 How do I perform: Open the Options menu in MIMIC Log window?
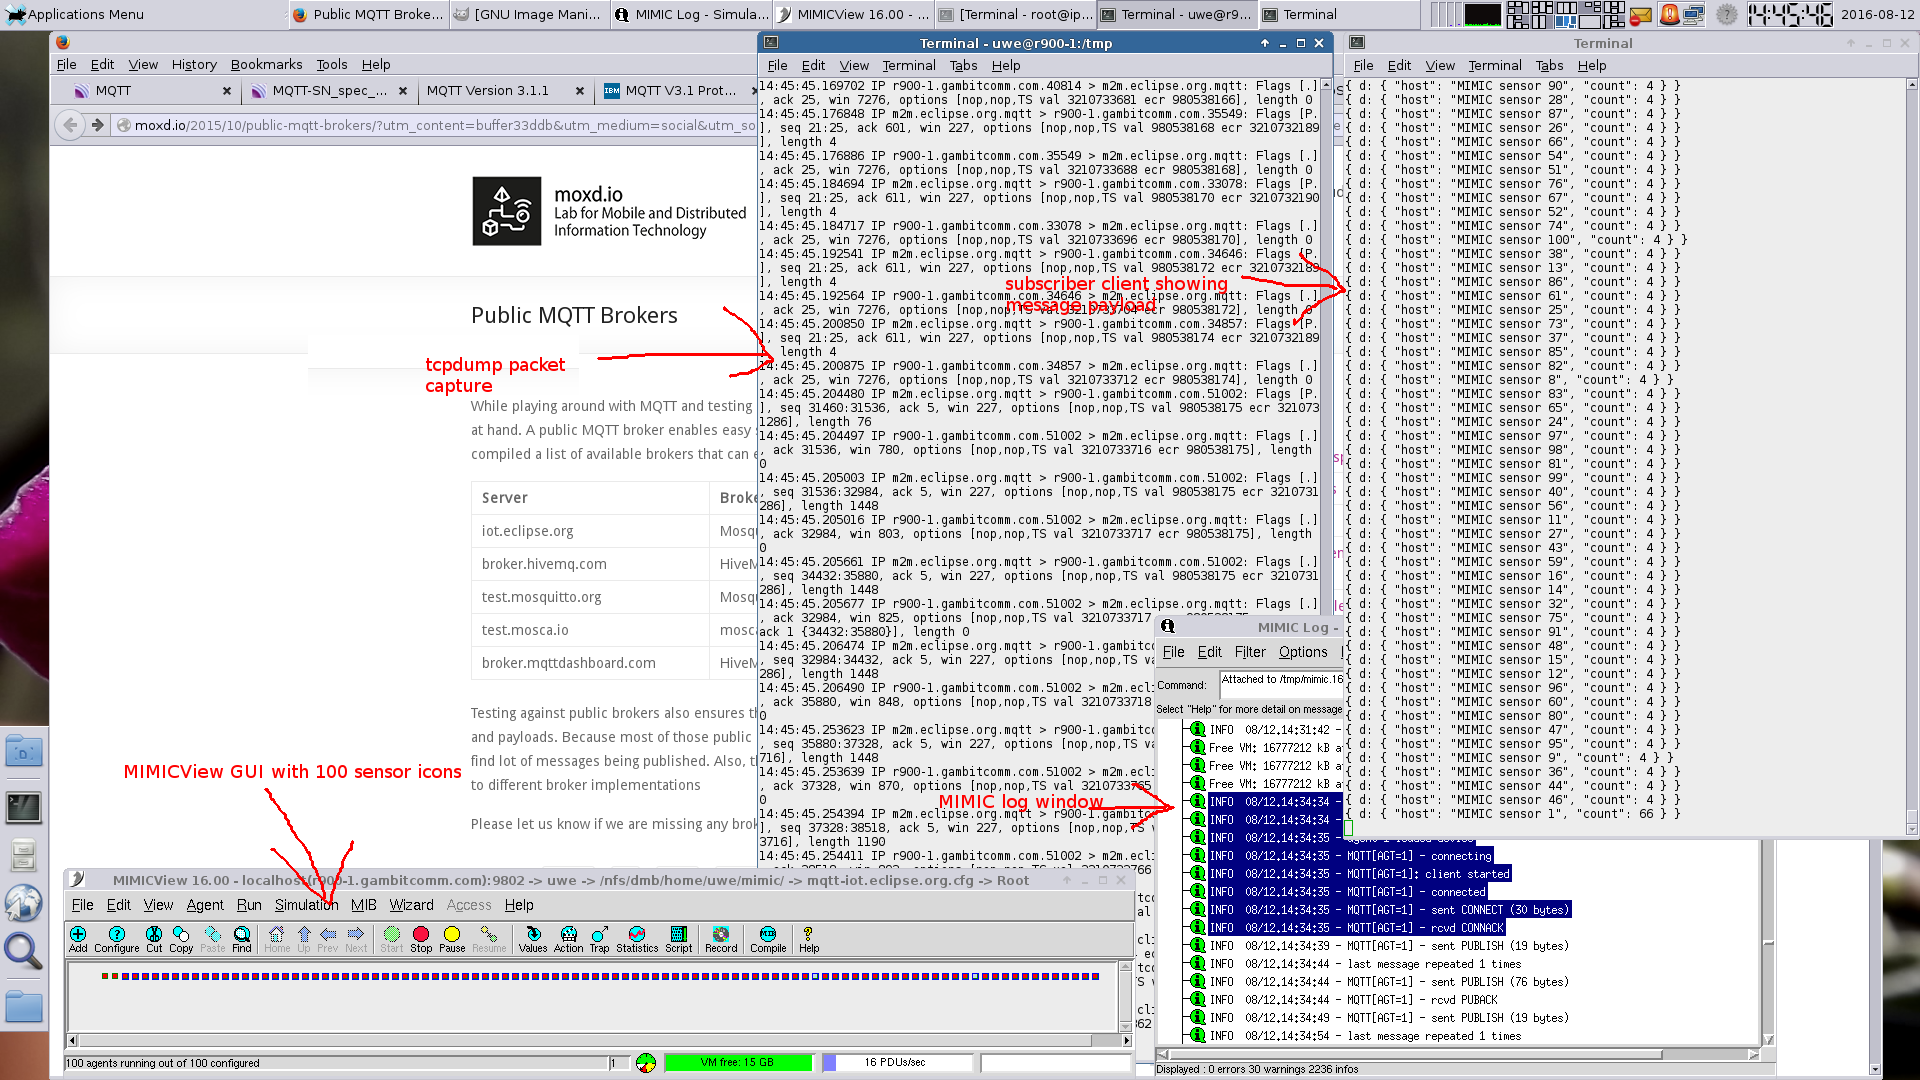pyautogui.click(x=1303, y=652)
